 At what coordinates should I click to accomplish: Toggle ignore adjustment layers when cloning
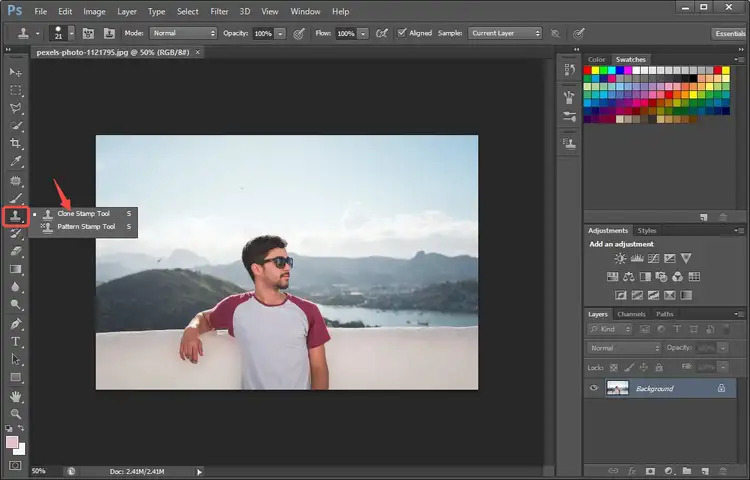click(555, 33)
